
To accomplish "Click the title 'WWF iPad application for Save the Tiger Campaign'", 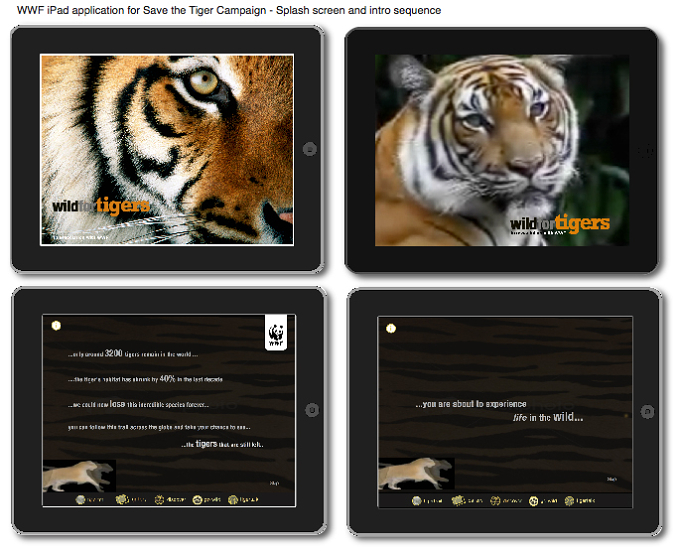I will click(x=141, y=10).
